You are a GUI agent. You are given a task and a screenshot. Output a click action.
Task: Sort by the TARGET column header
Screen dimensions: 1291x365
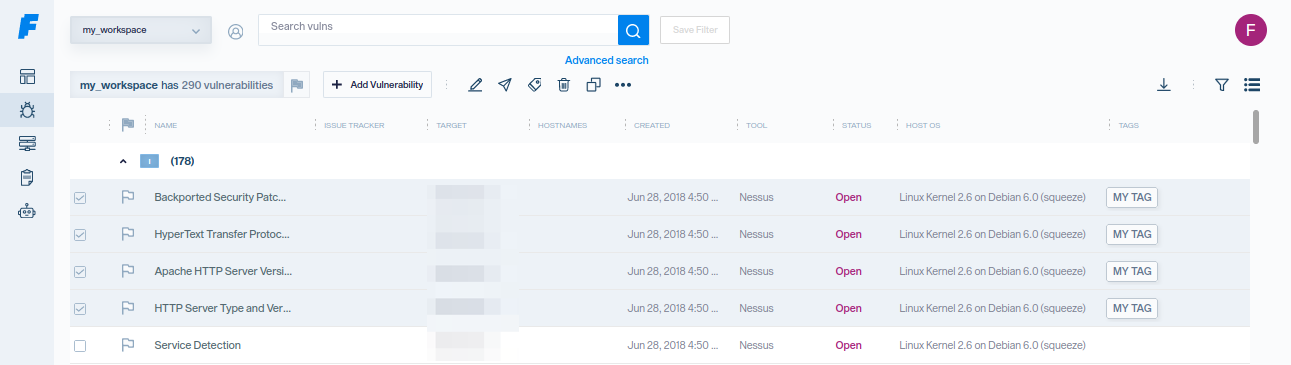(451, 125)
